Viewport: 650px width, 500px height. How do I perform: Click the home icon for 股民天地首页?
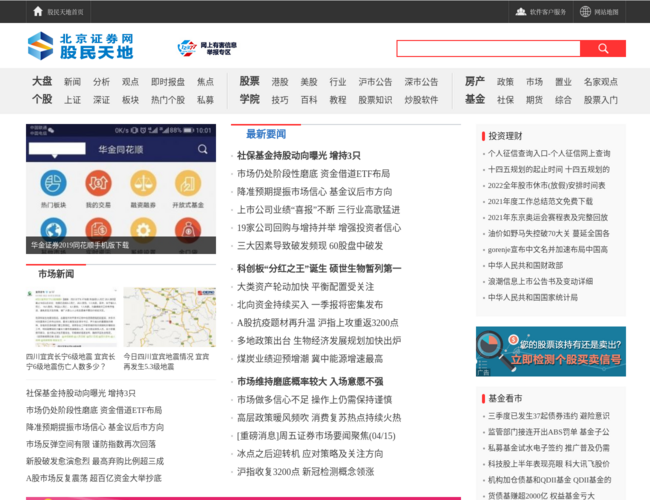point(38,12)
